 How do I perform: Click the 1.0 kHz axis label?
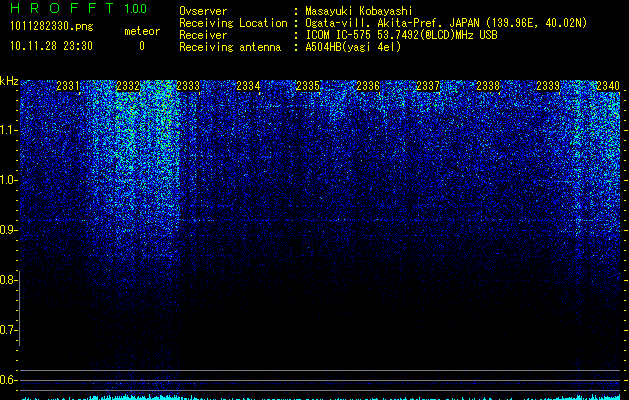coord(9,180)
